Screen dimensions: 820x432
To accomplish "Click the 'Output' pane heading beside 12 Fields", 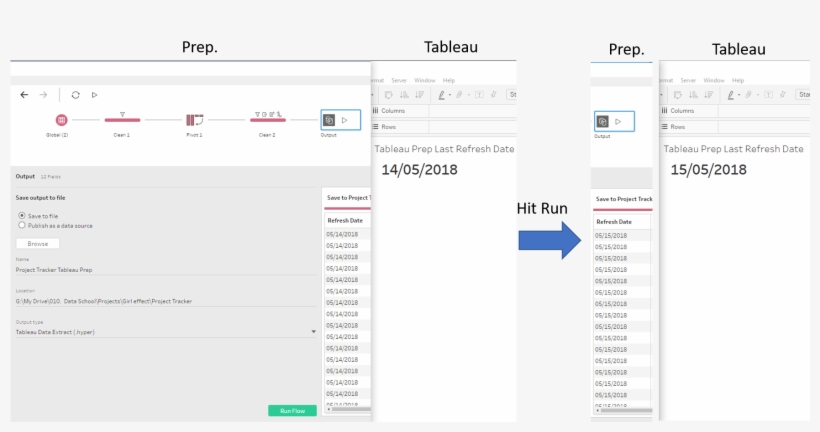I will (25, 176).
